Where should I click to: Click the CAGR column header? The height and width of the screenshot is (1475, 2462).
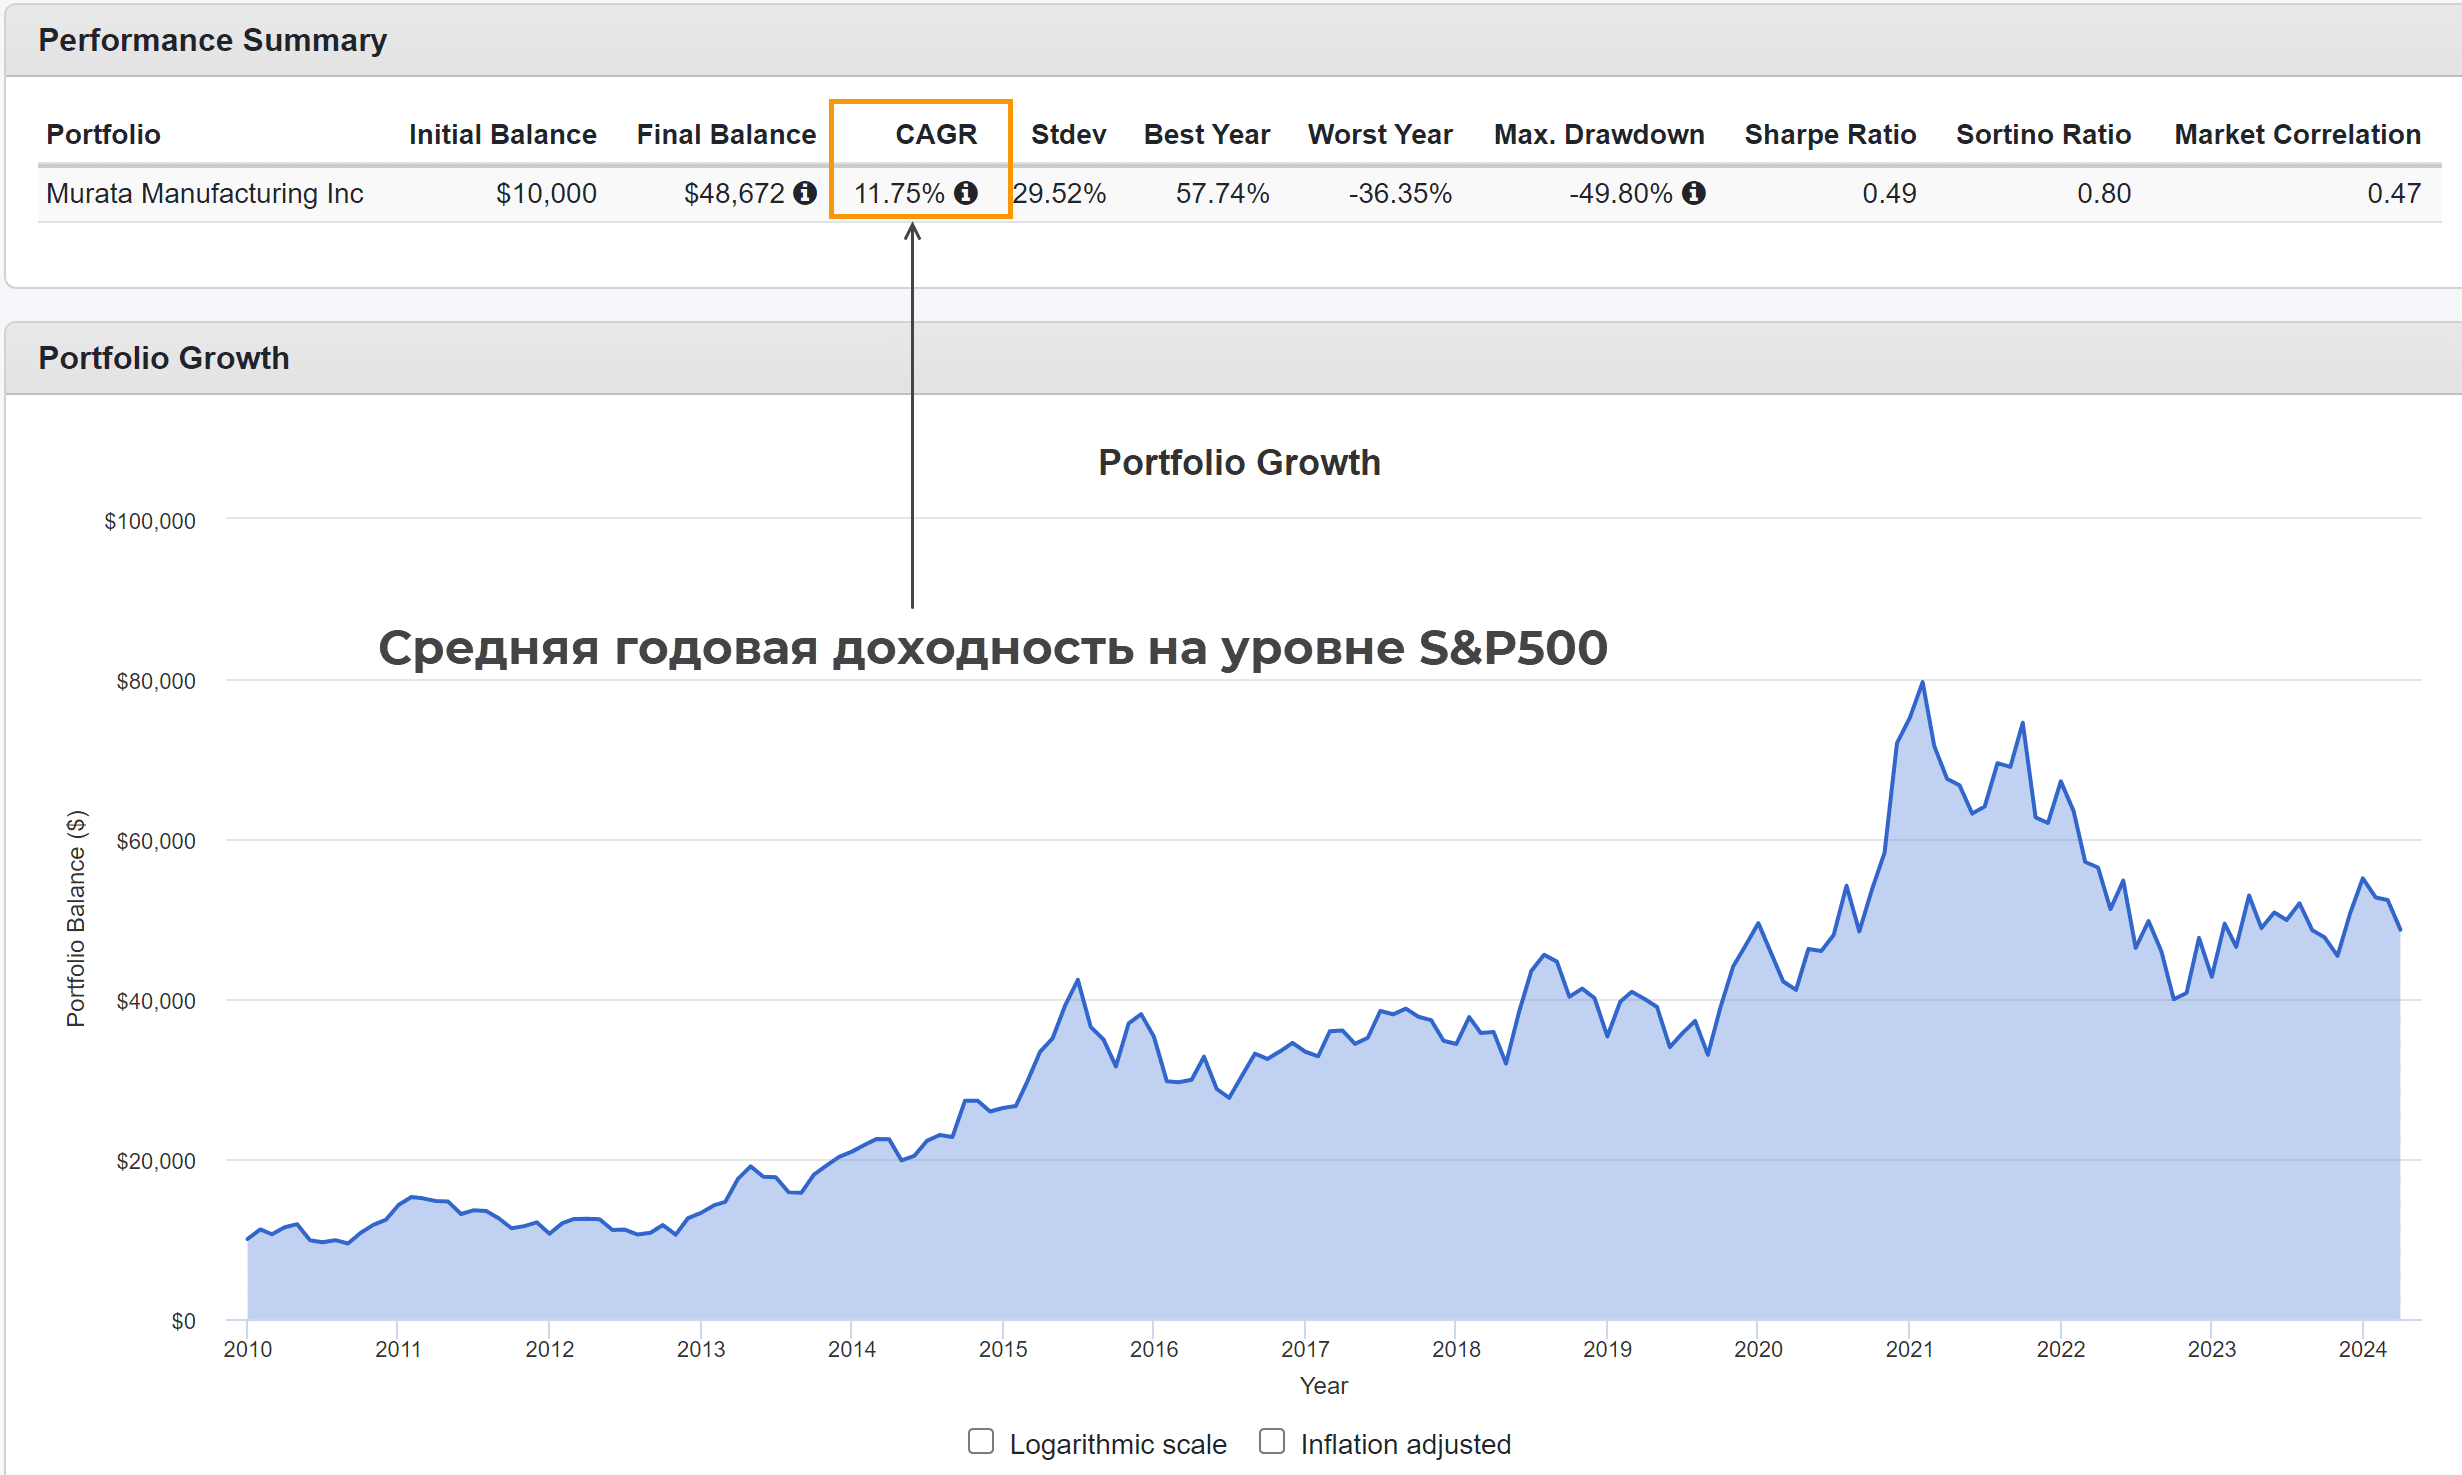point(935,134)
